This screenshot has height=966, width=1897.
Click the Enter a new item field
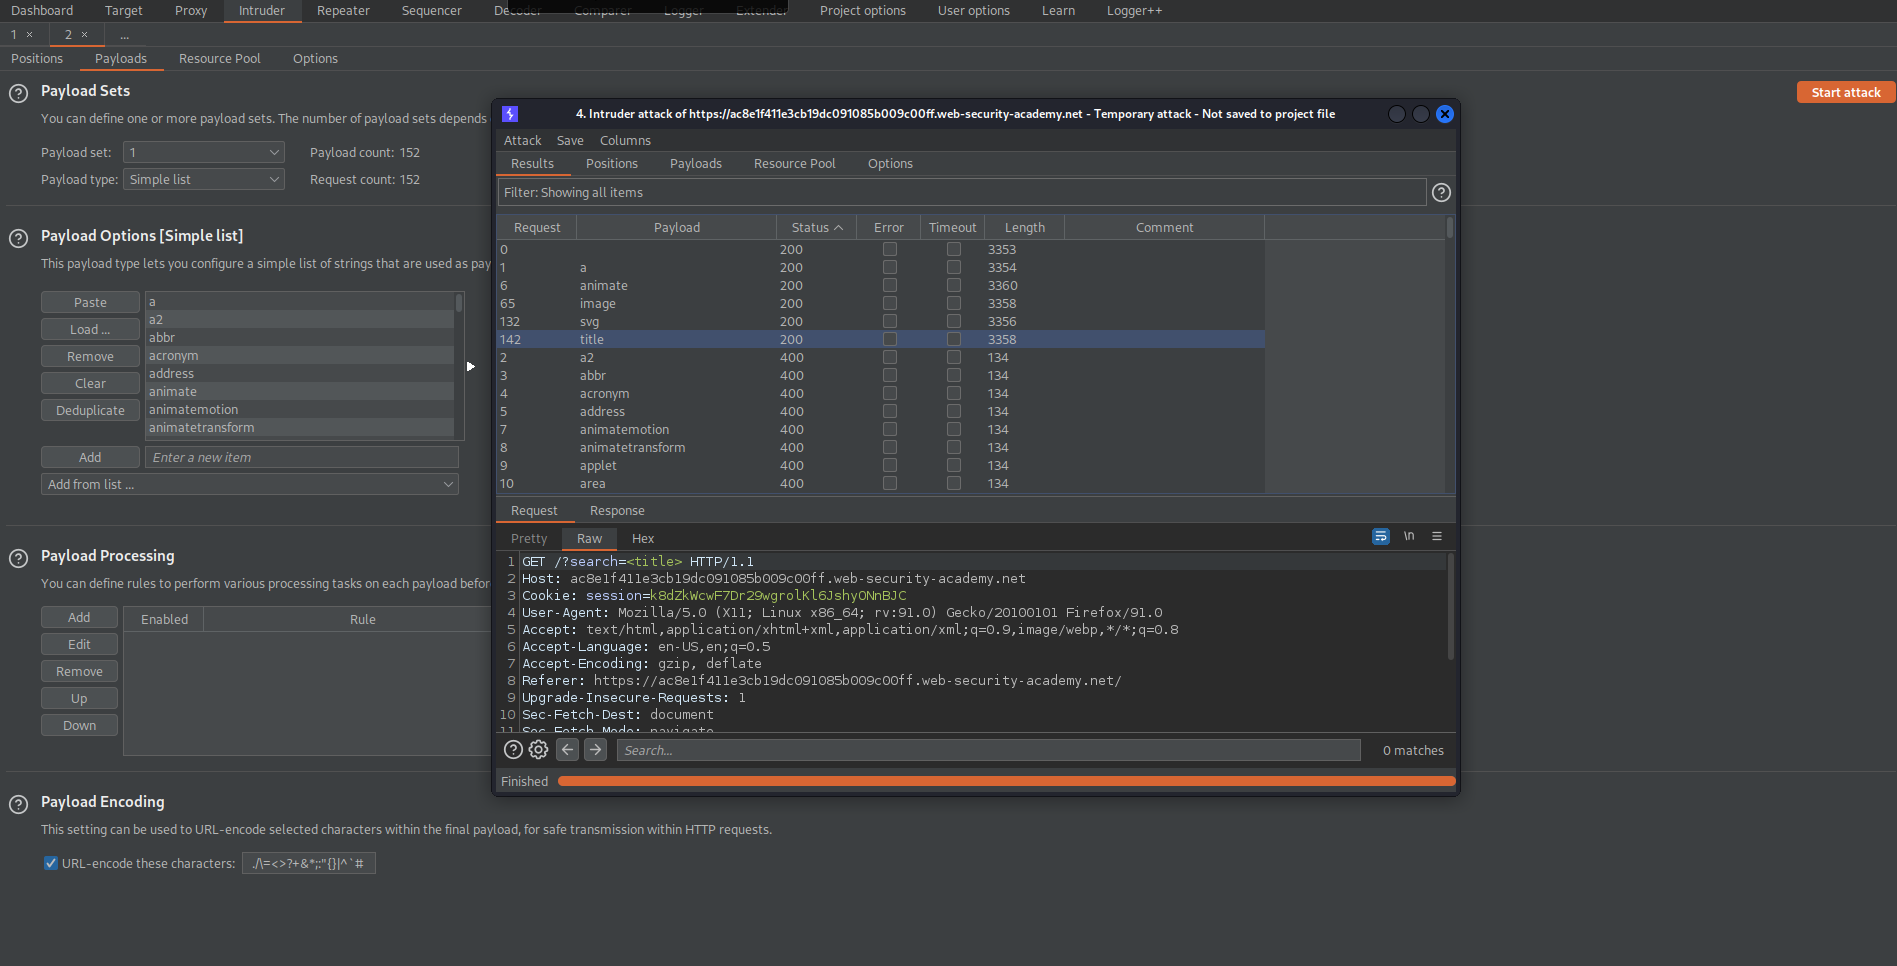pos(301,458)
